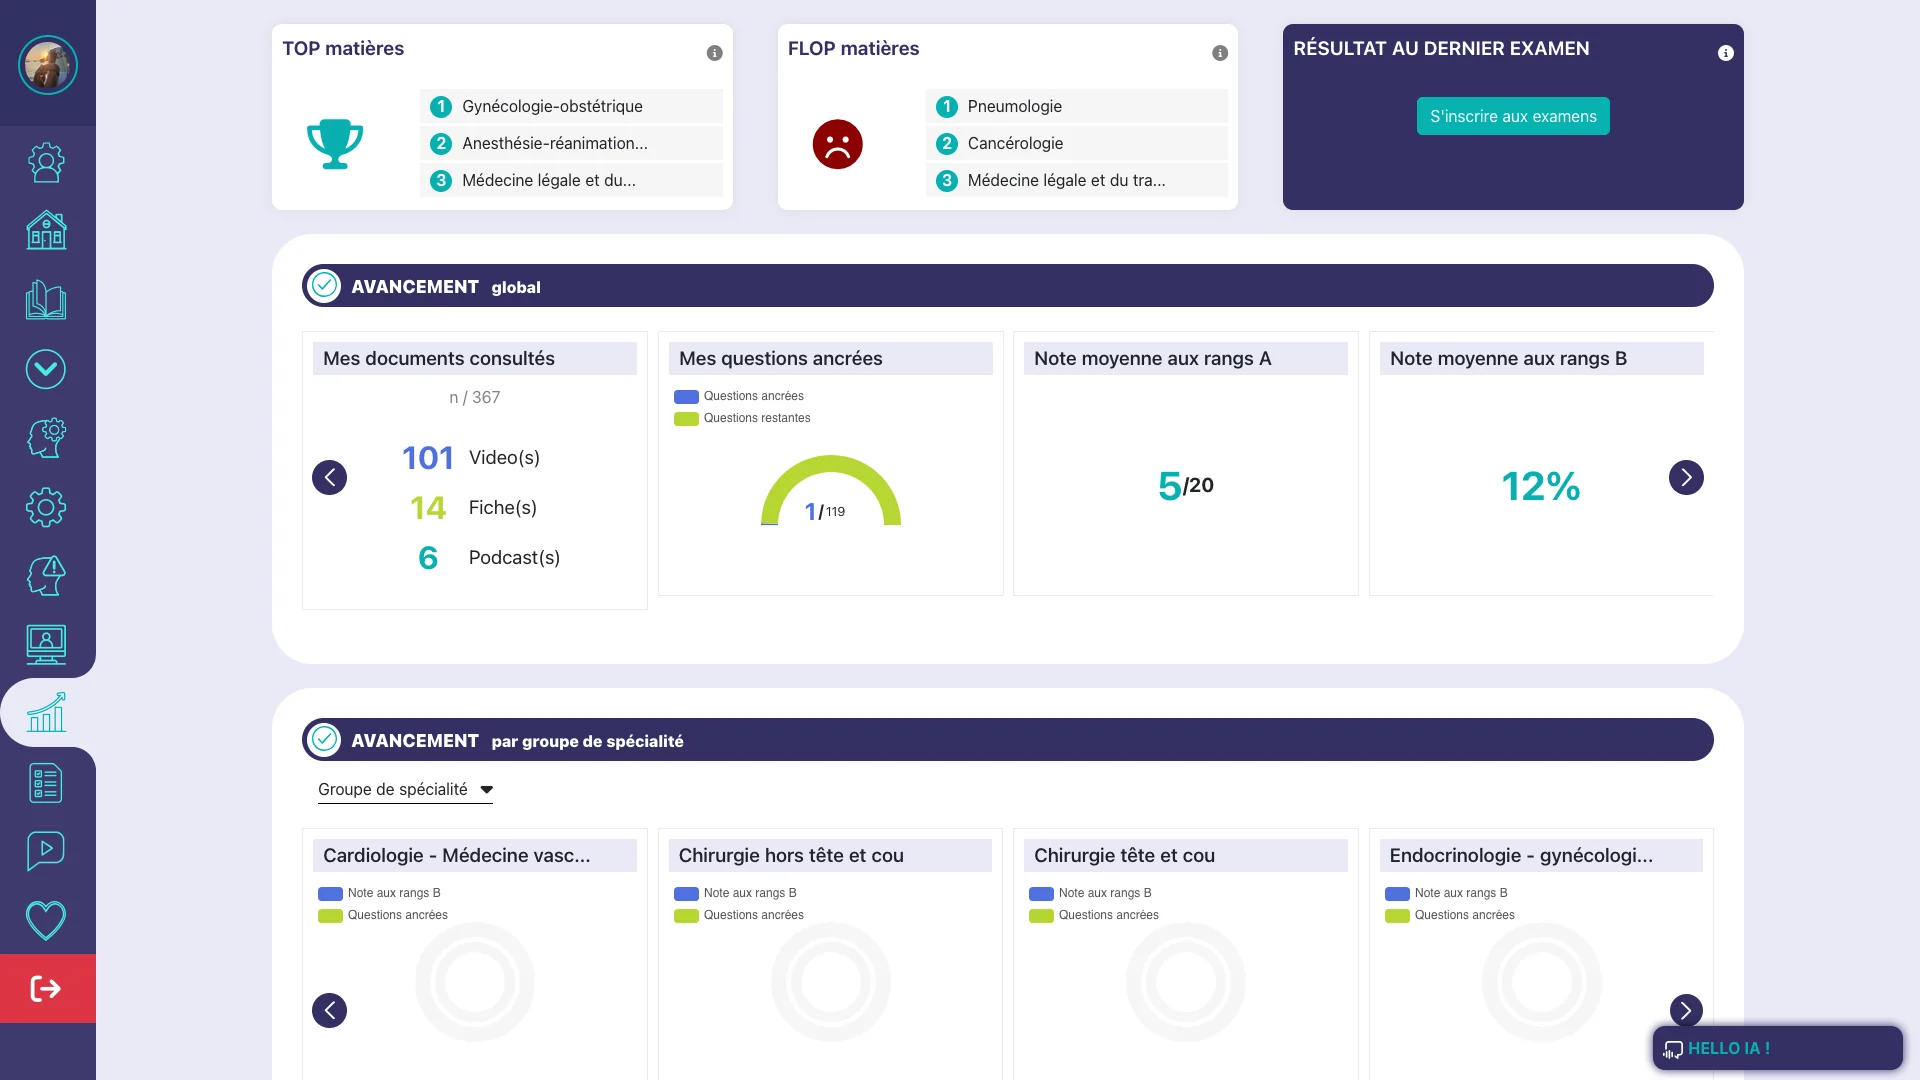Viewport: 1920px width, 1080px height.
Task: Click info icon on TOP matières
Action: [x=714, y=53]
